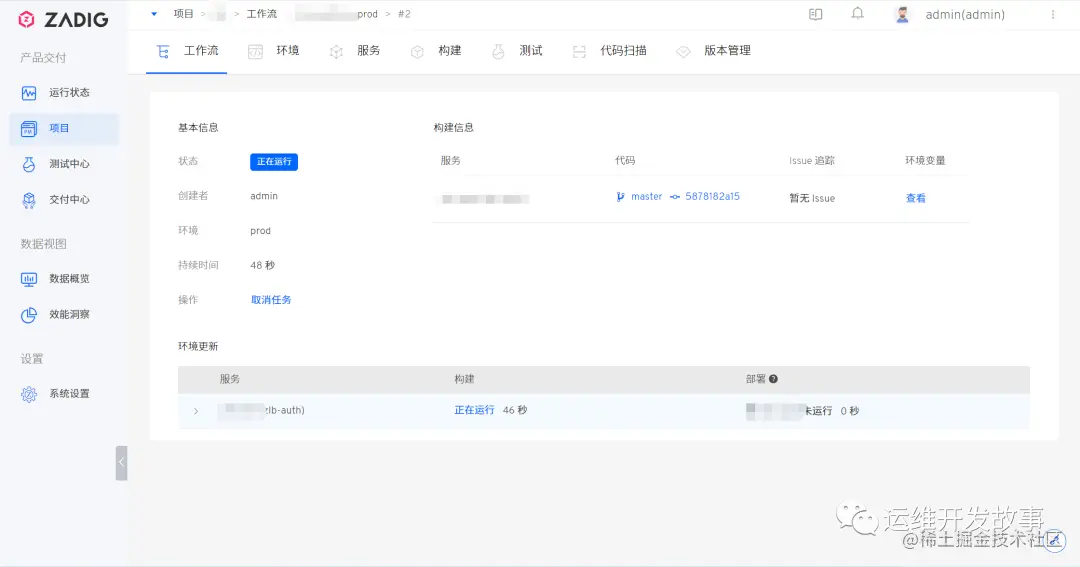Switch to the 测试 tab
This screenshot has width=1080, height=567.
(x=531, y=50)
